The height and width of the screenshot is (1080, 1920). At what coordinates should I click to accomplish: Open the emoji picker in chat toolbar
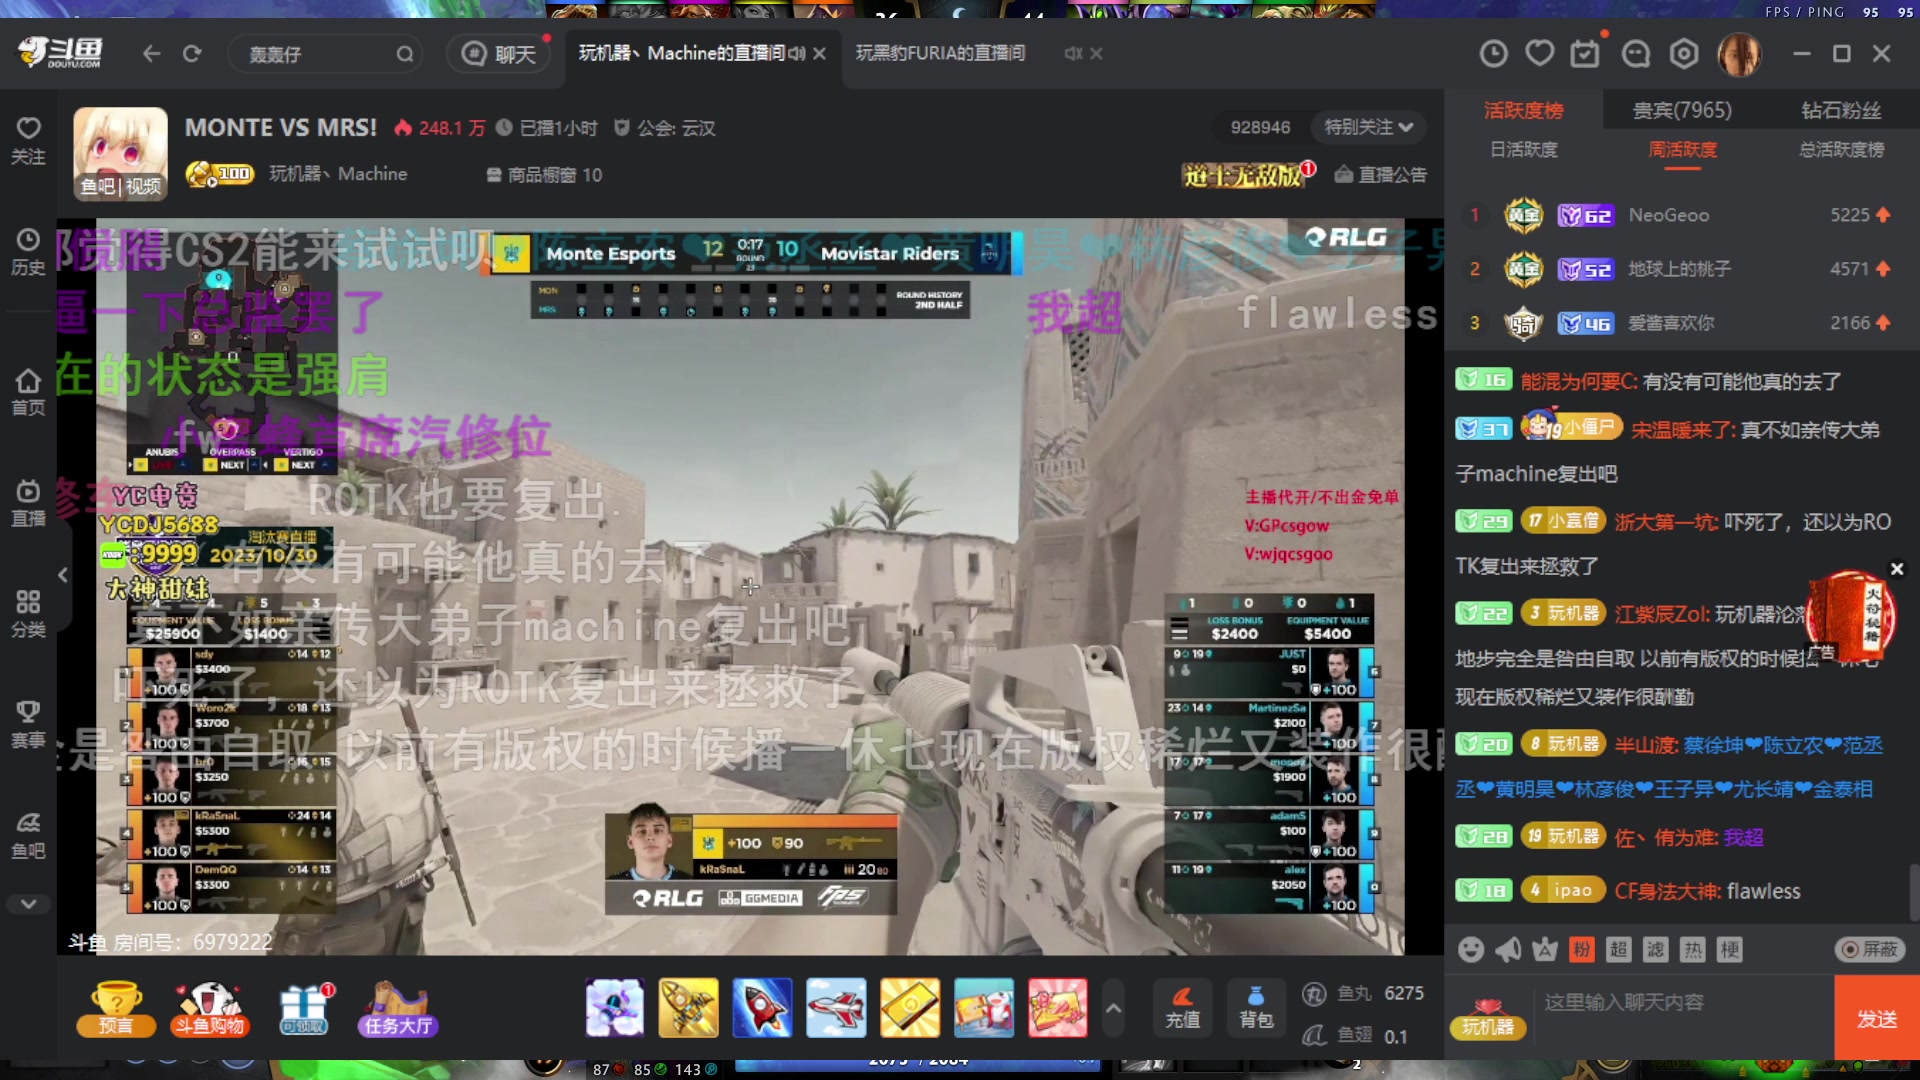[1470, 949]
